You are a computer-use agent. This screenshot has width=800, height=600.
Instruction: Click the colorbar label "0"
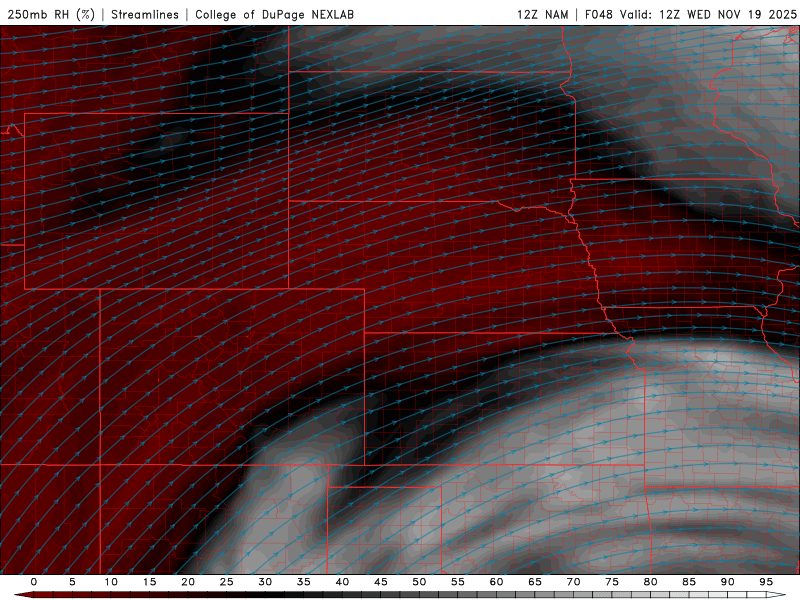coord(34,582)
